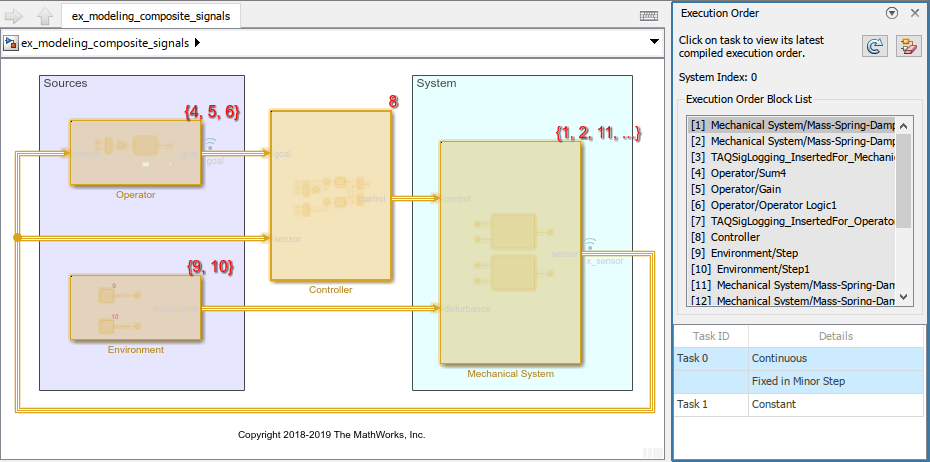The image size is (930, 462).
Task: Select list item [9] Environment/Step
Action: (792, 253)
